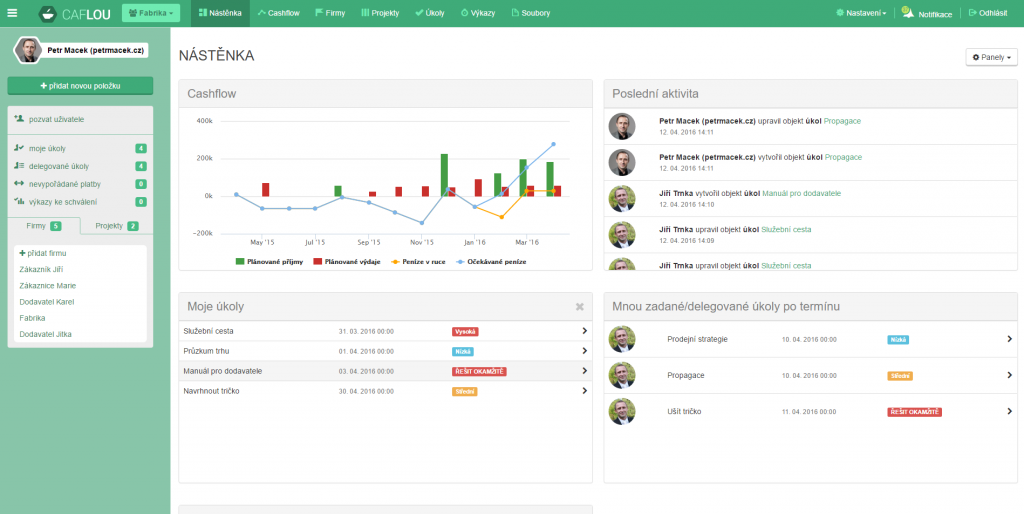This screenshot has height=514, width=1024.
Task: Click the pozvat uživatele icon
Action: (19, 119)
